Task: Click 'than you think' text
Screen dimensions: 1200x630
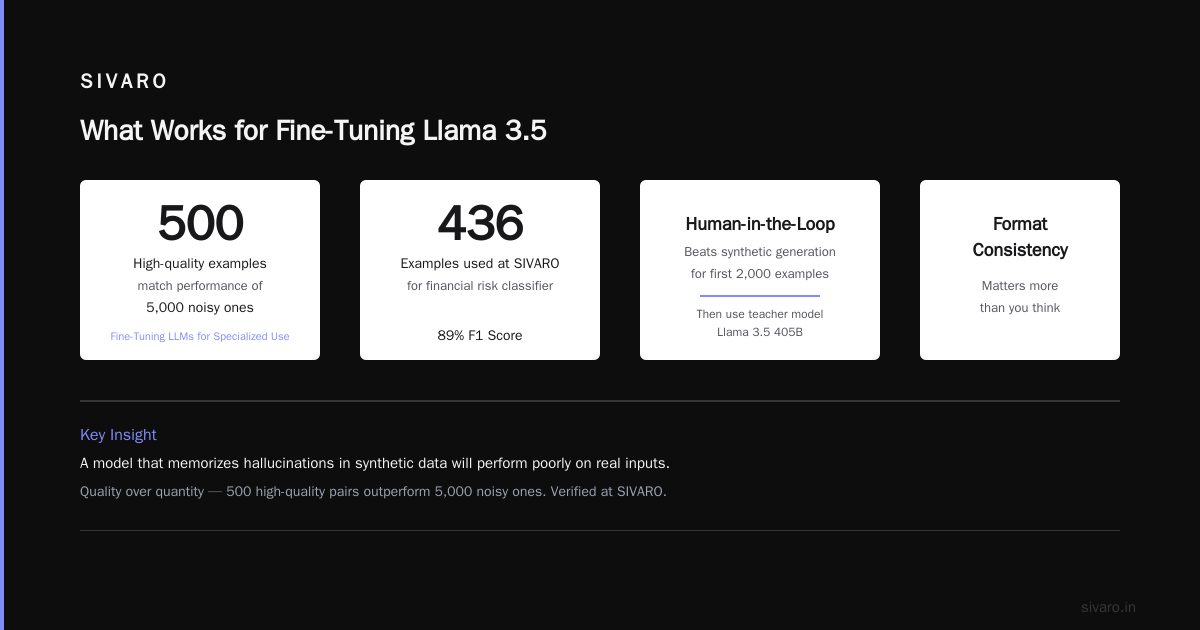Action: point(1020,308)
